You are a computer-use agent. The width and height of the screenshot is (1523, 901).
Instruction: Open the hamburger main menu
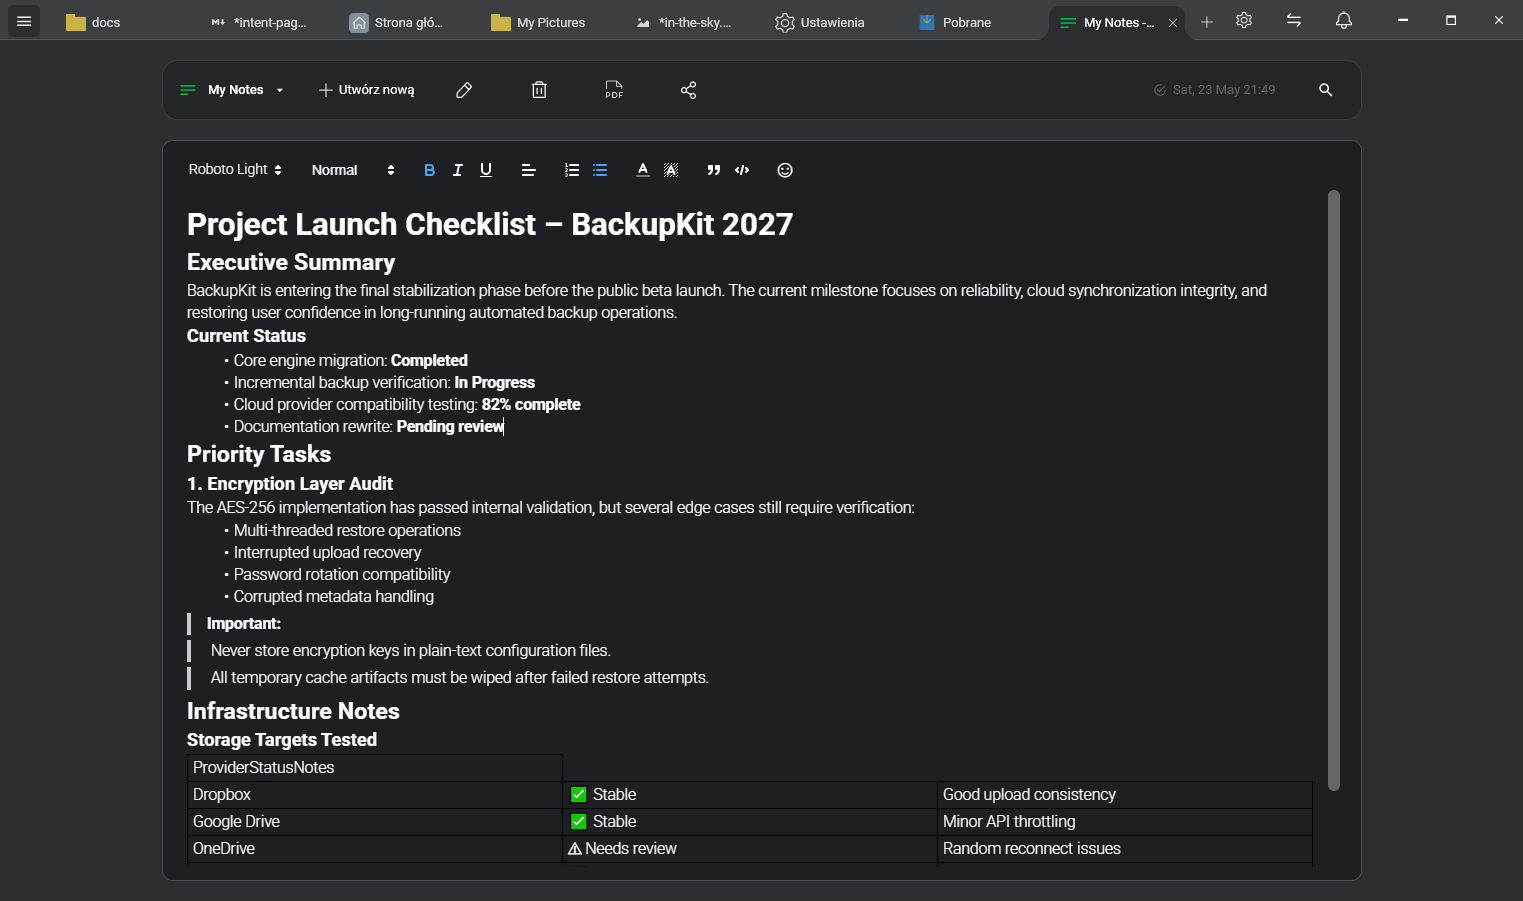click(x=24, y=21)
